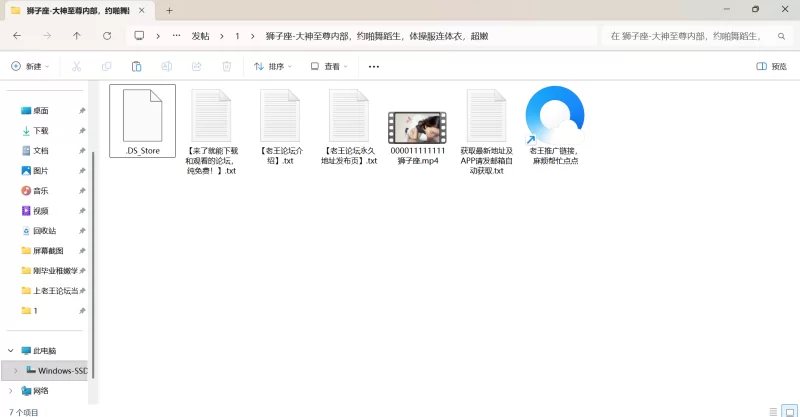Click the Rename toolbar icon

coord(166,66)
